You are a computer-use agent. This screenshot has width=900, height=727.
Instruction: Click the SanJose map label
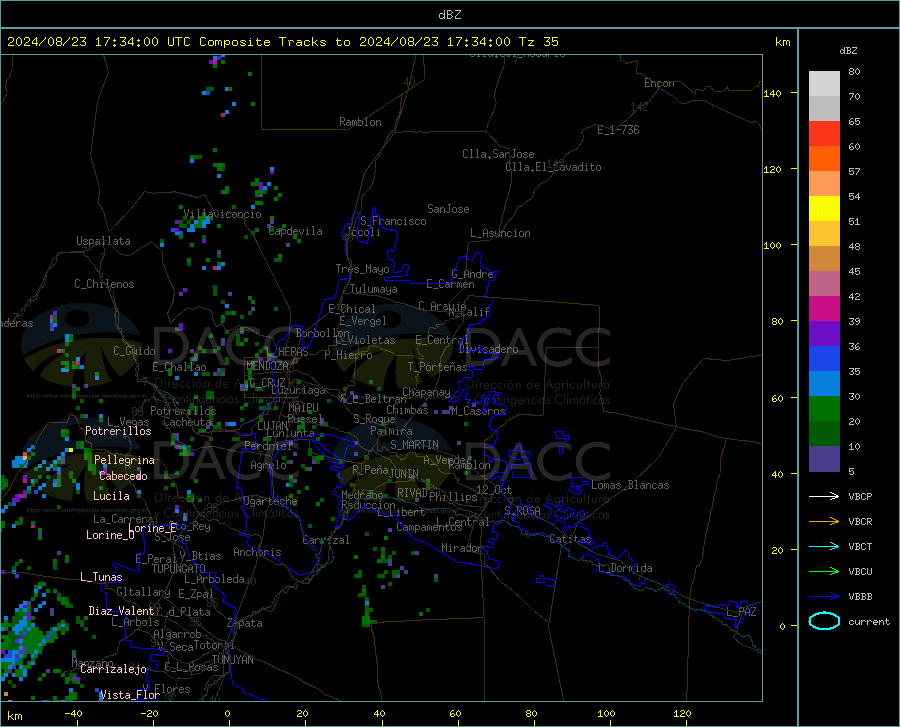coord(448,209)
